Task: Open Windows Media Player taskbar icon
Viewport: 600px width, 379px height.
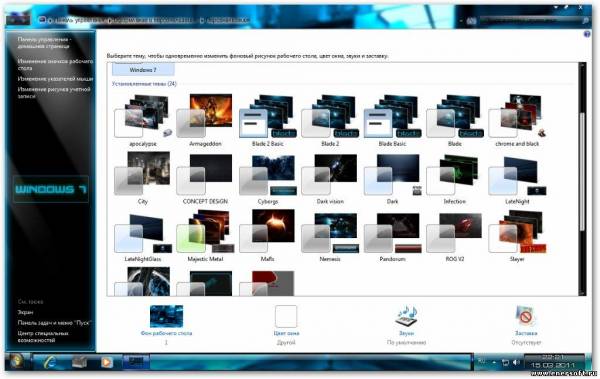Action: coord(107,362)
